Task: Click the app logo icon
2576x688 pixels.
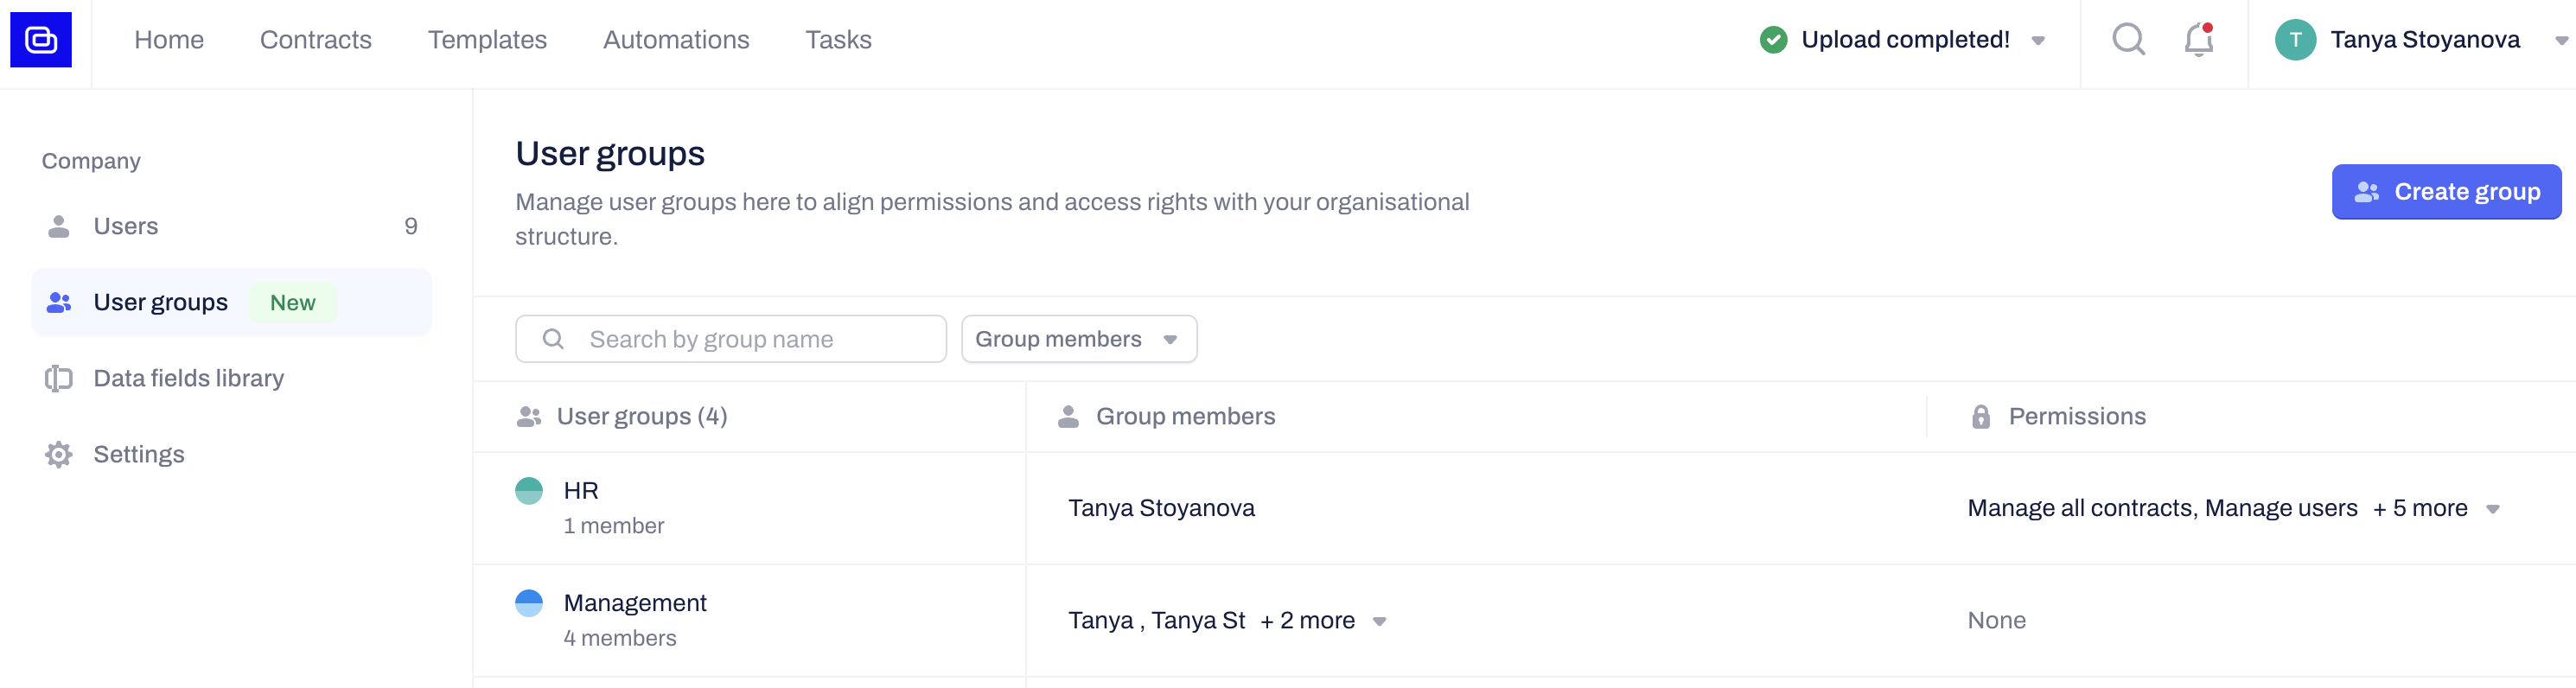Action: pyautogui.click(x=41, y=40)
